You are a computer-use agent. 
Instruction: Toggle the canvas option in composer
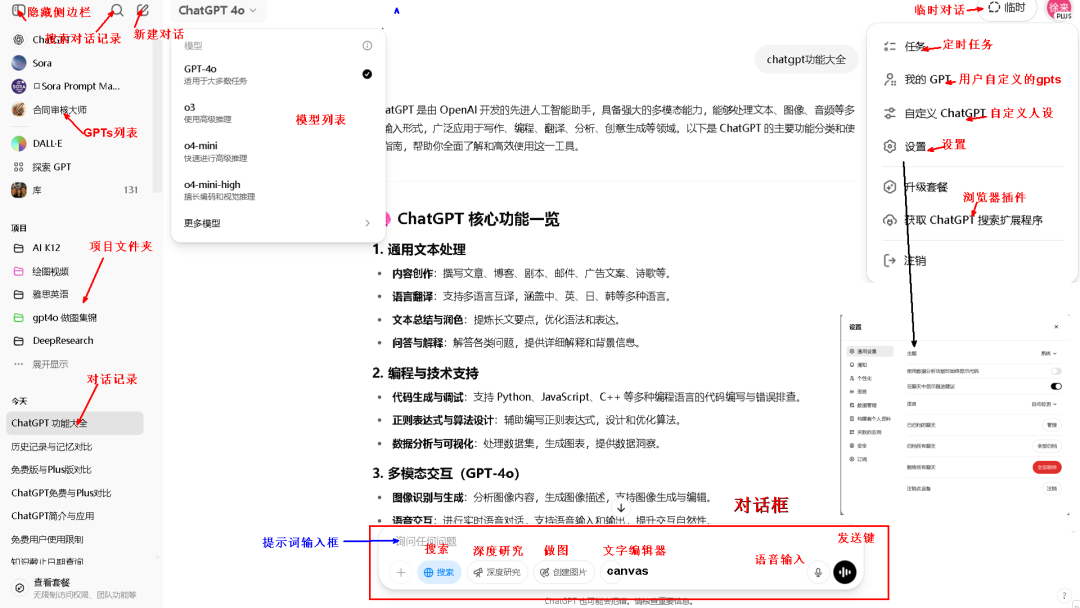point(627,571)
